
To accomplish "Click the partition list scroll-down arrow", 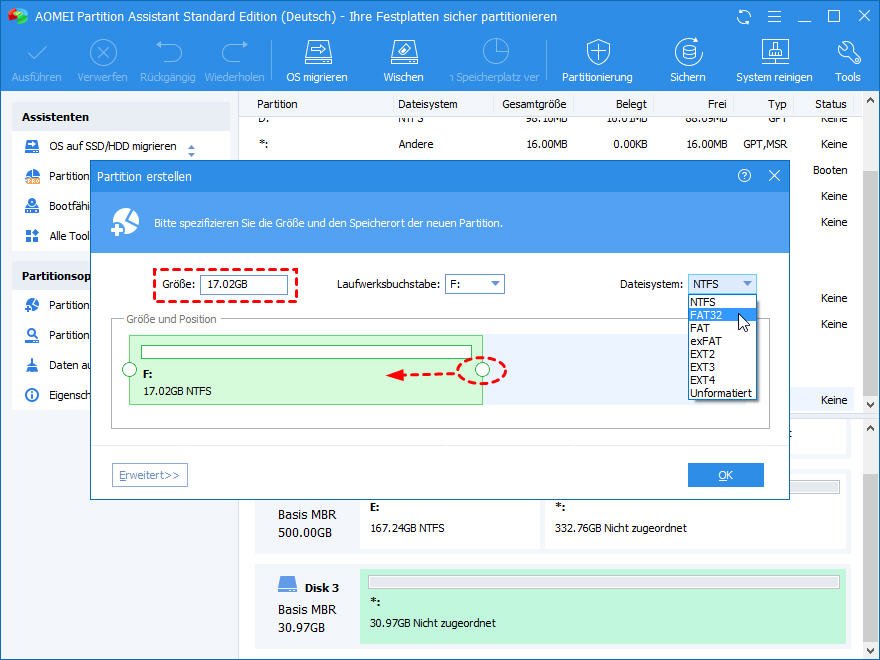I will 870,404.
